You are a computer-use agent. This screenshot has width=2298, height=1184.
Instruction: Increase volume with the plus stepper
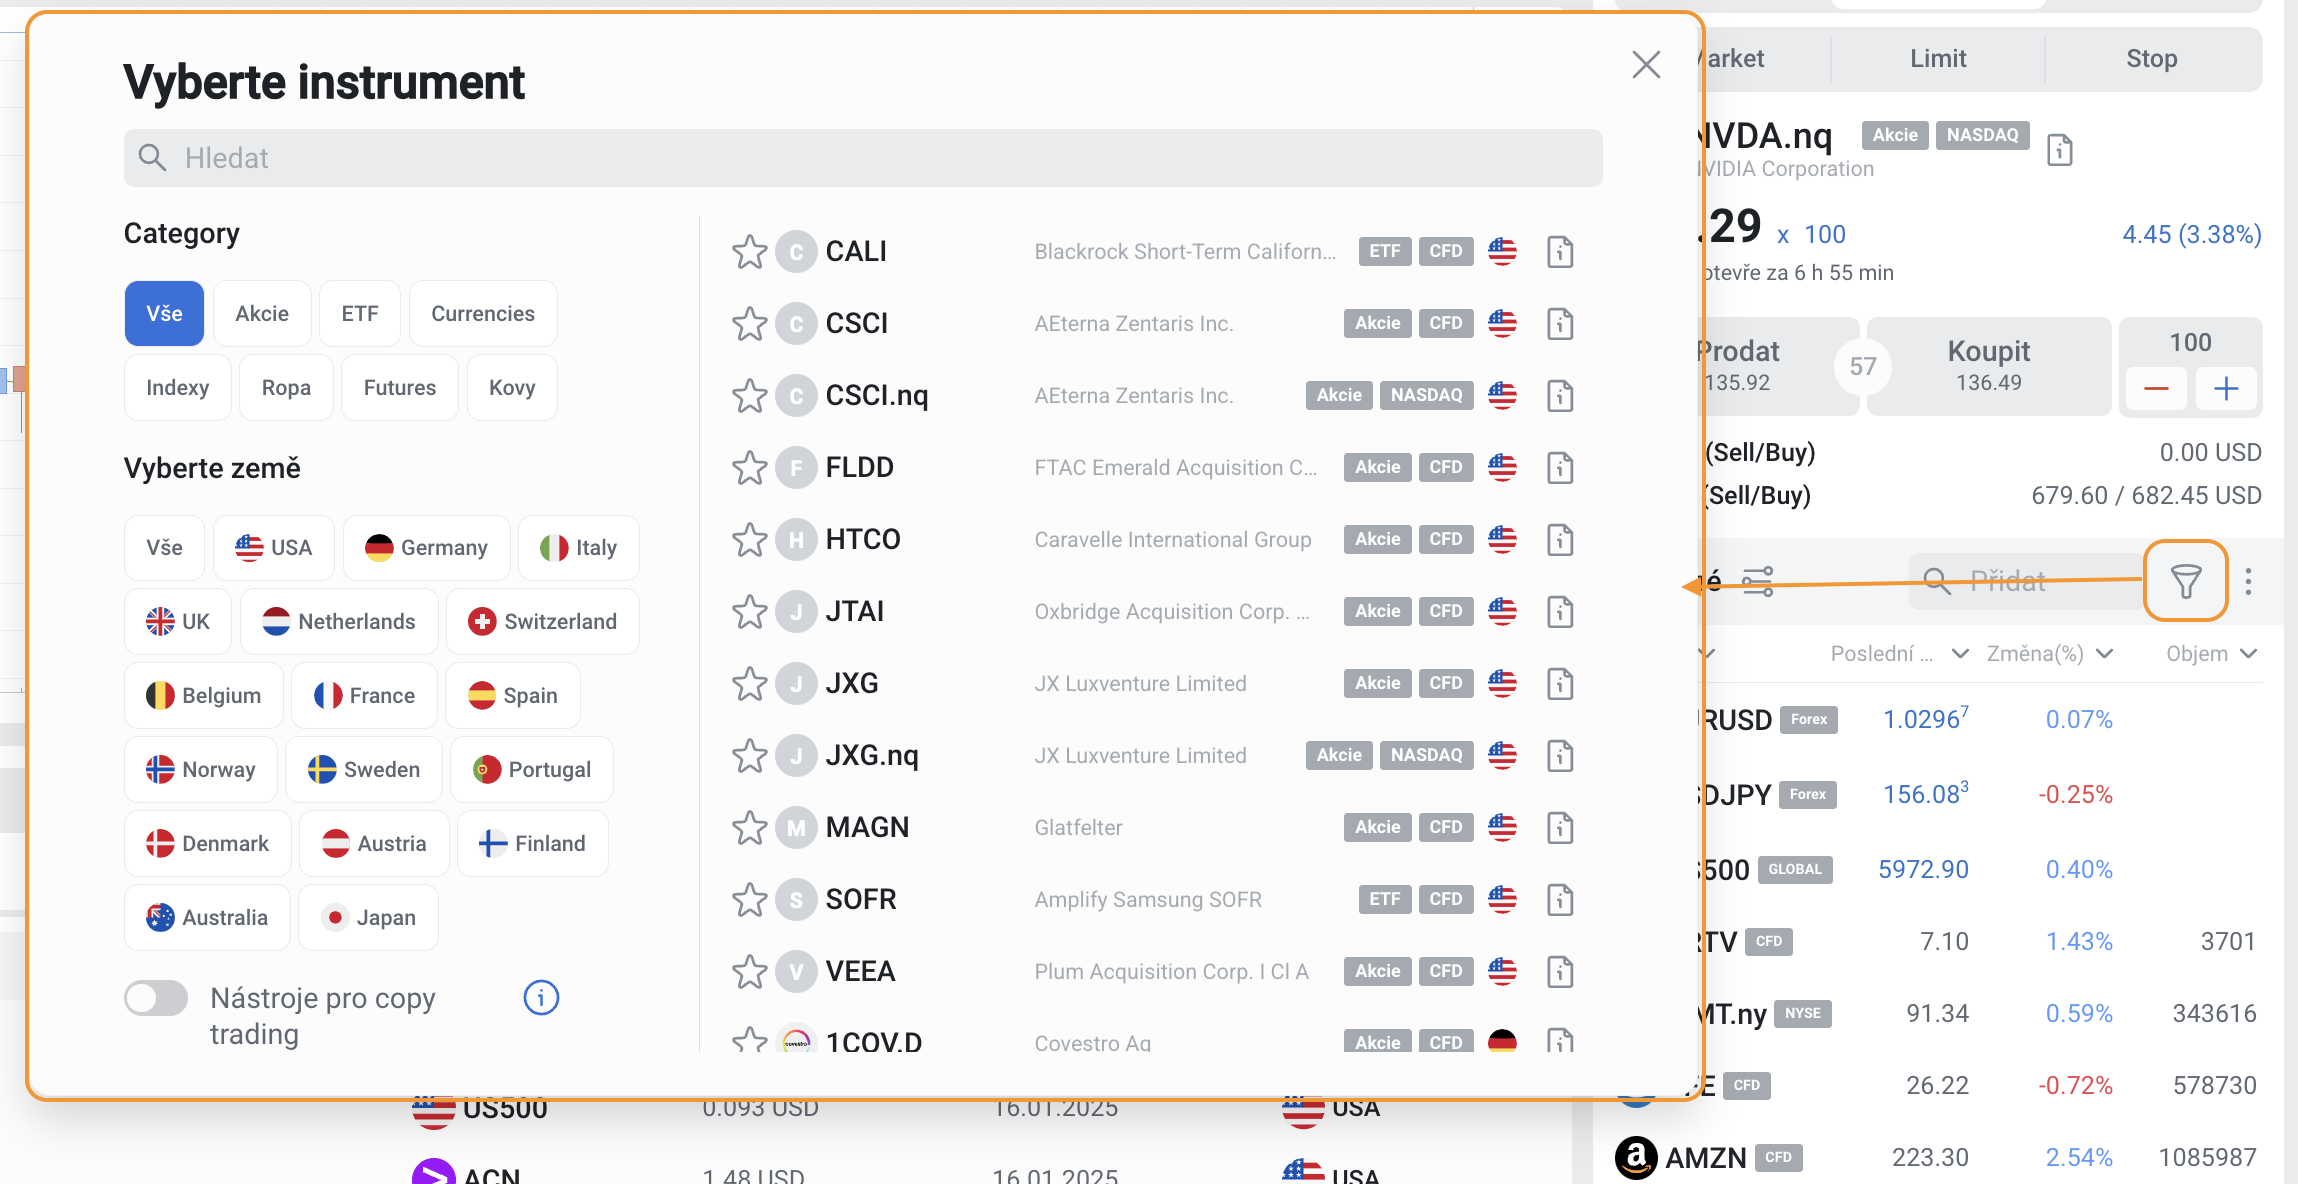2226,389
